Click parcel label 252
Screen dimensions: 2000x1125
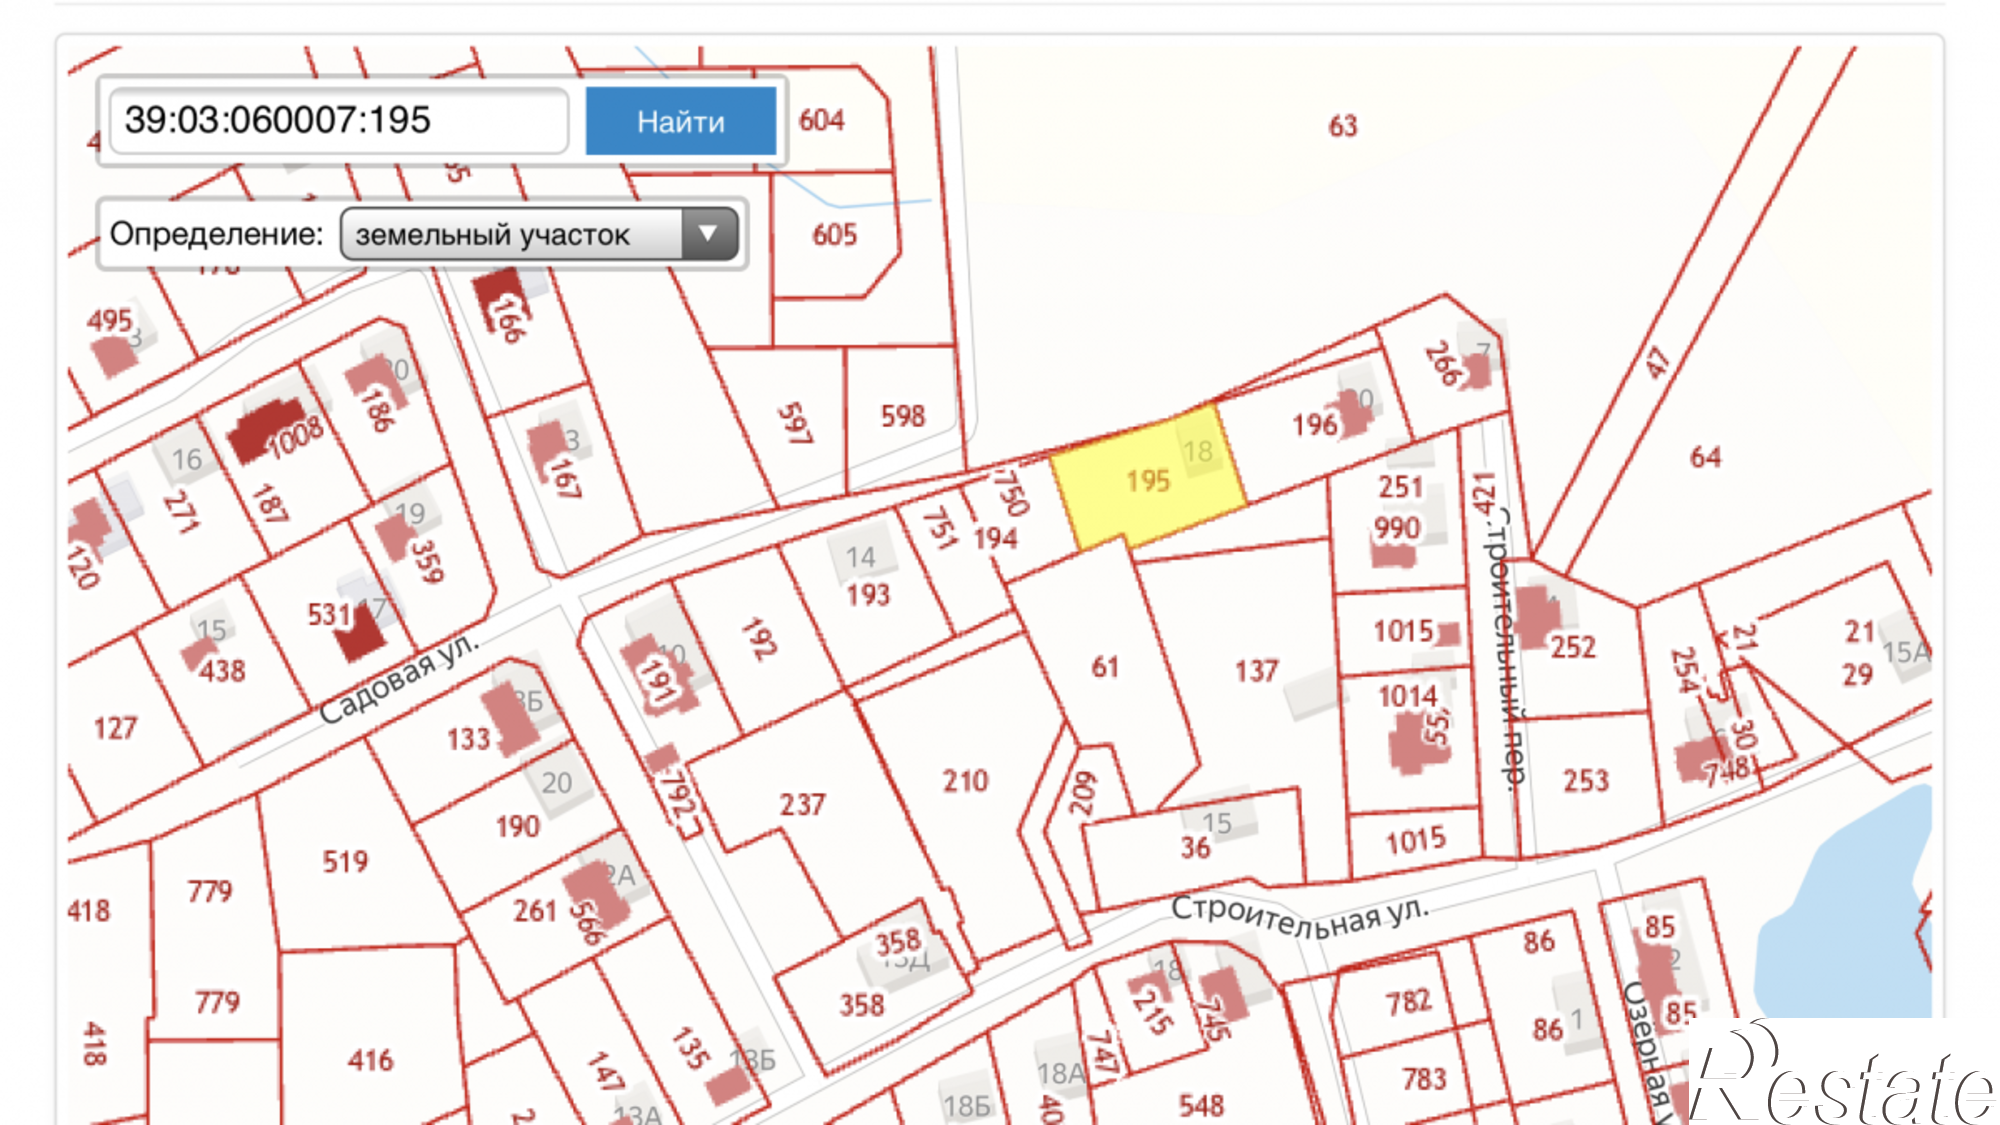1573,647
